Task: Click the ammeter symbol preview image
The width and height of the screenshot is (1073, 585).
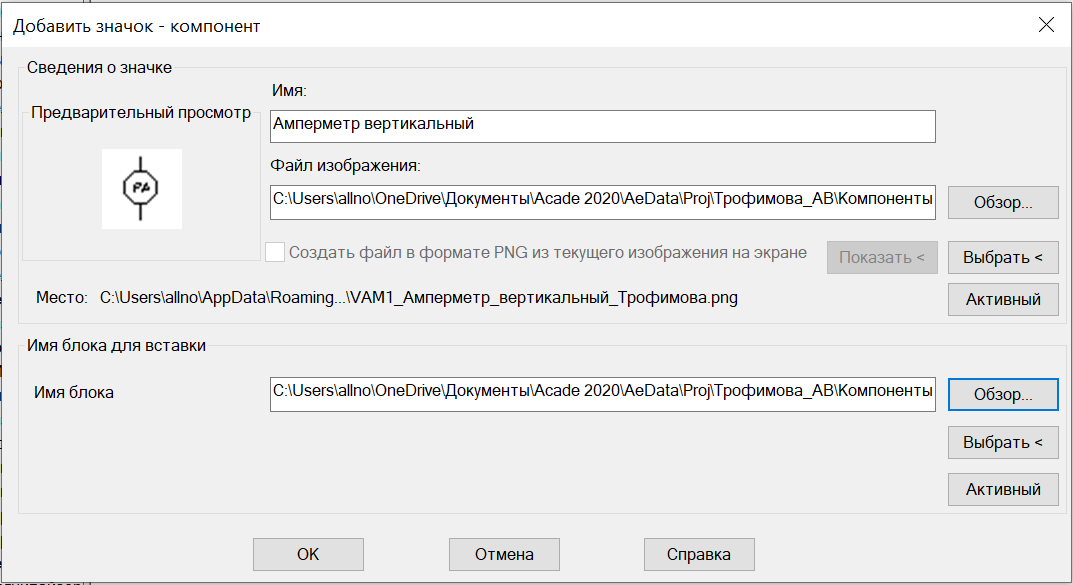Action: point(142,188)
